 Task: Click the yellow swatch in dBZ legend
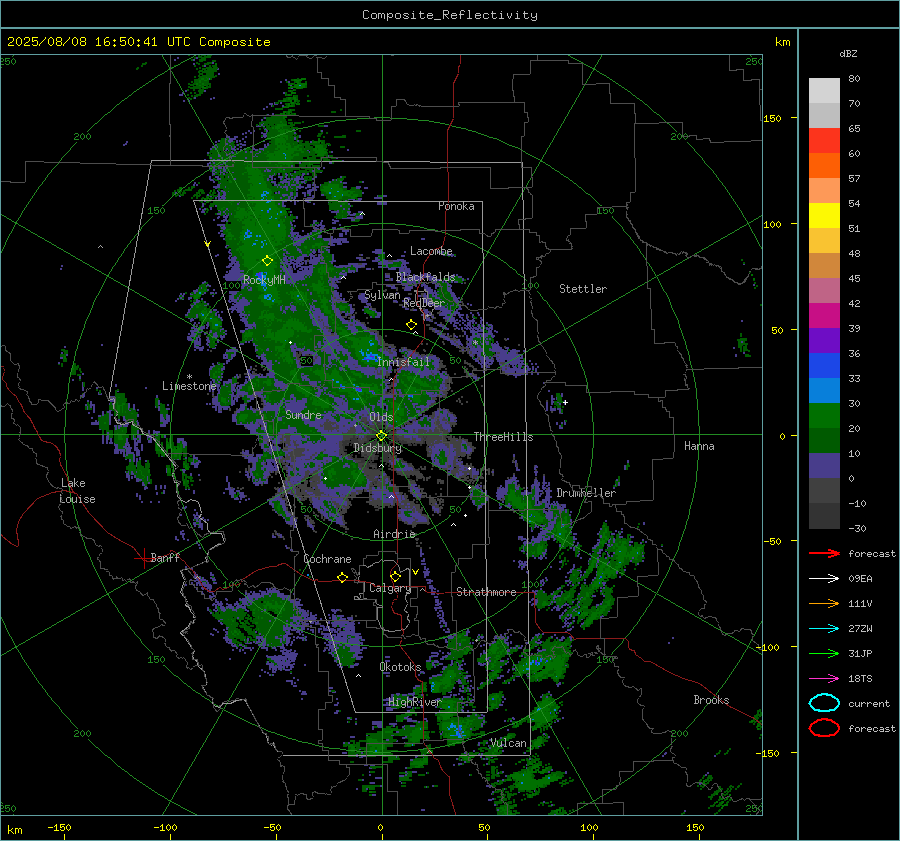(x=824, y=216)
